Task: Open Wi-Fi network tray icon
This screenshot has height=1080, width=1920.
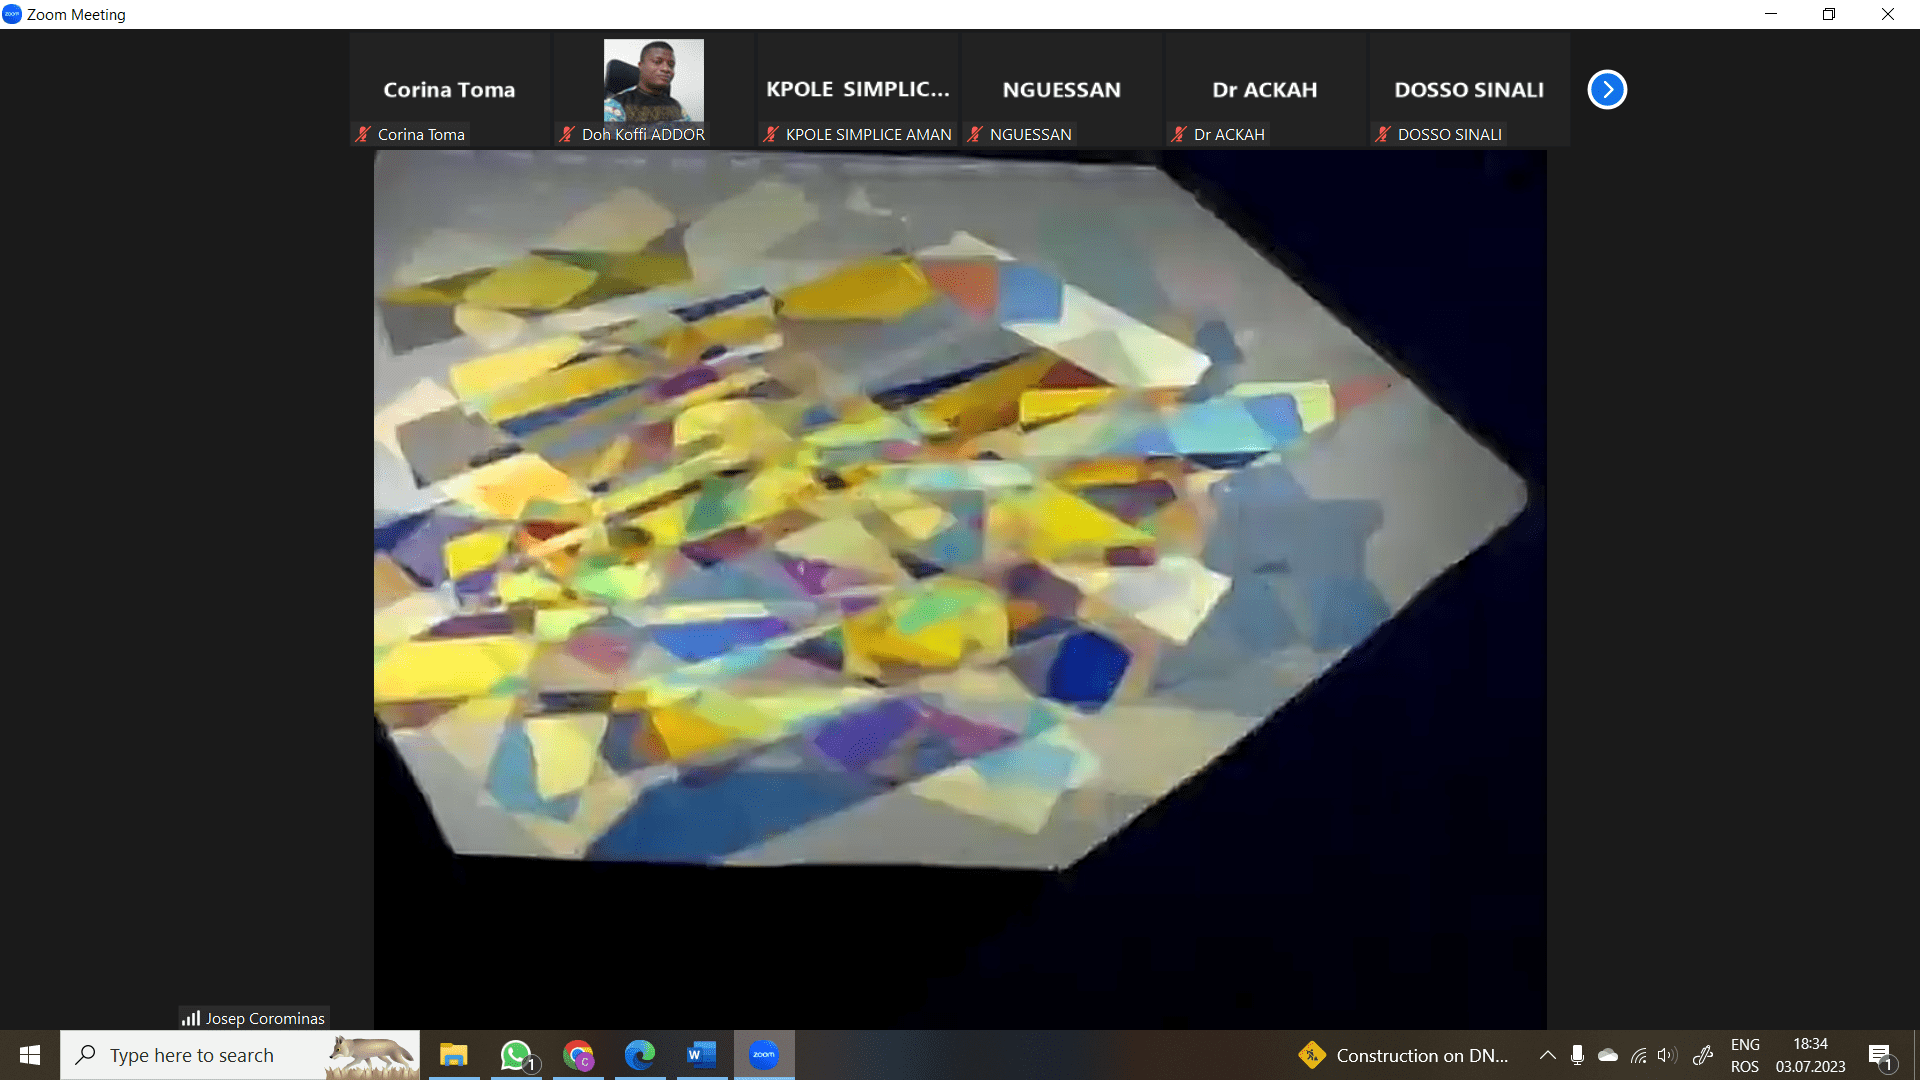Action: [x=1638, y=1055]
